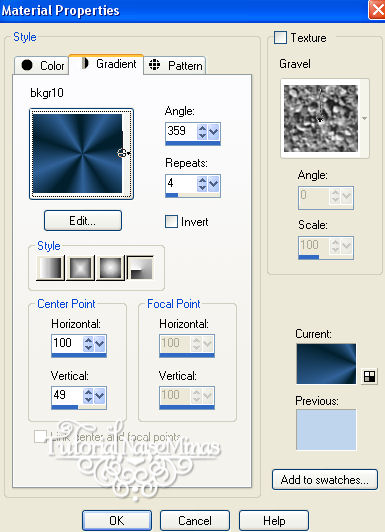
Task: Open the gradient Angle dropdown arrow
Action: click(214, 131)
